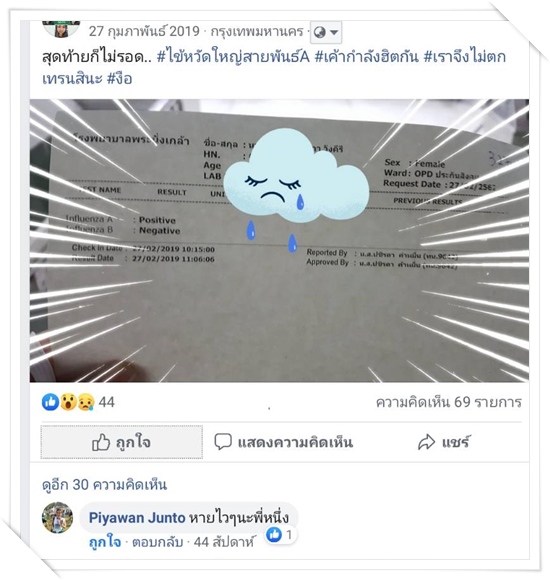Click the Sad reaction emoji icon

(86, 402)
